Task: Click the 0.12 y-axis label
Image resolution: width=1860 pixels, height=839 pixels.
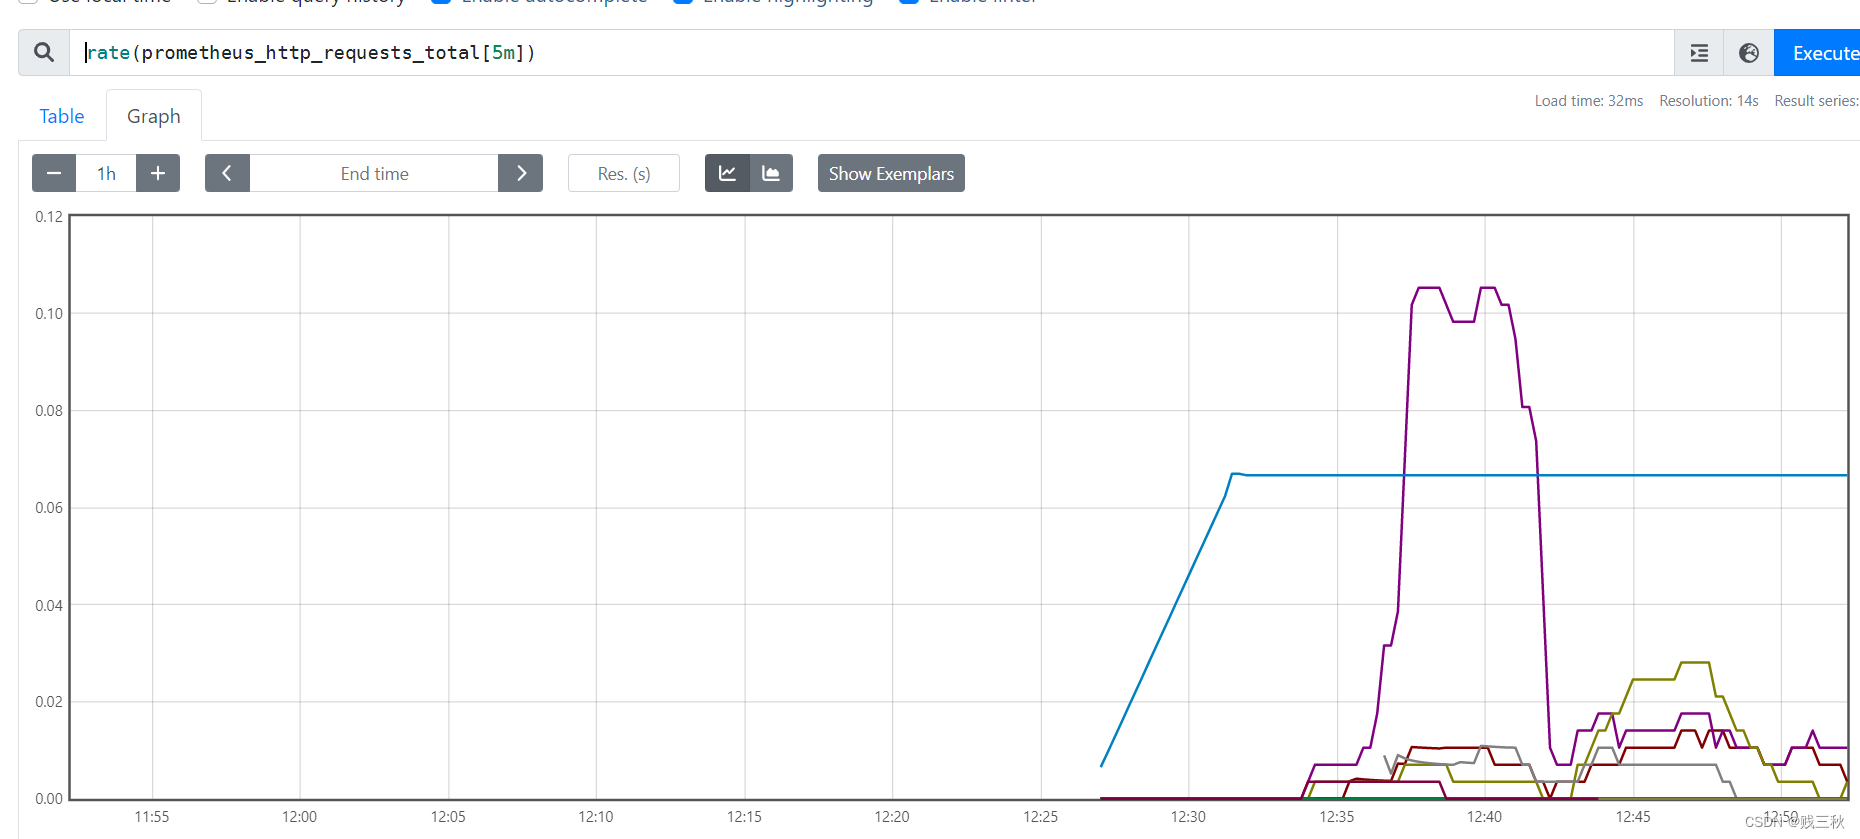Action: point(49,217)
